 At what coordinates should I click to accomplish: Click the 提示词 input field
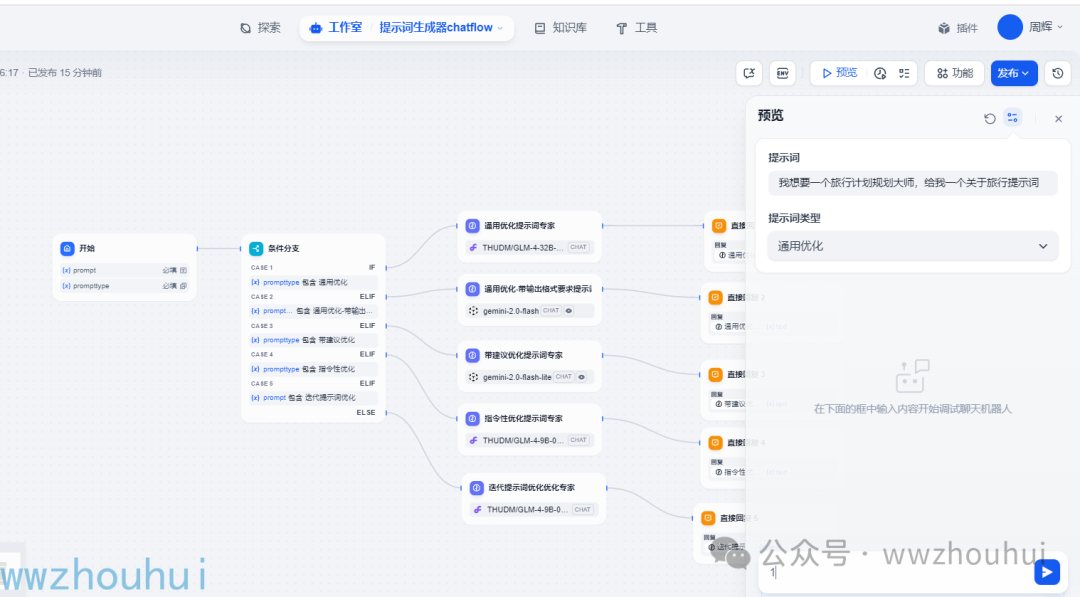click(x=913, y=182)
